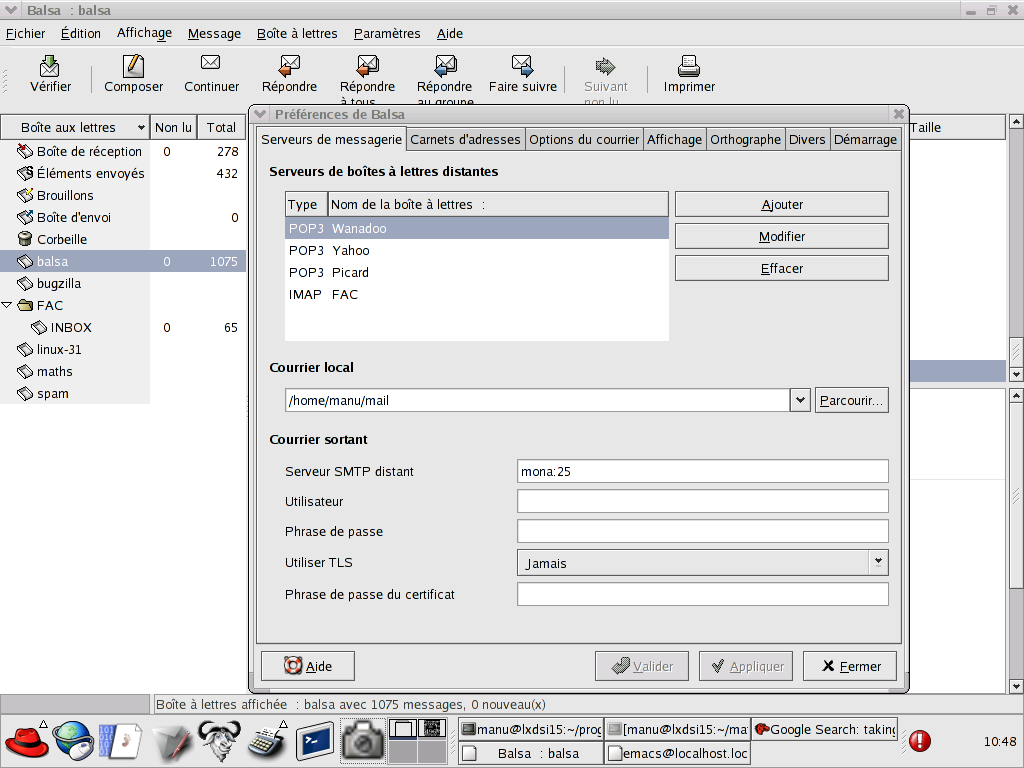Switch to the Orthographe tab
The height and width of the screenshot is (768, 1024).
coord(745,139)
